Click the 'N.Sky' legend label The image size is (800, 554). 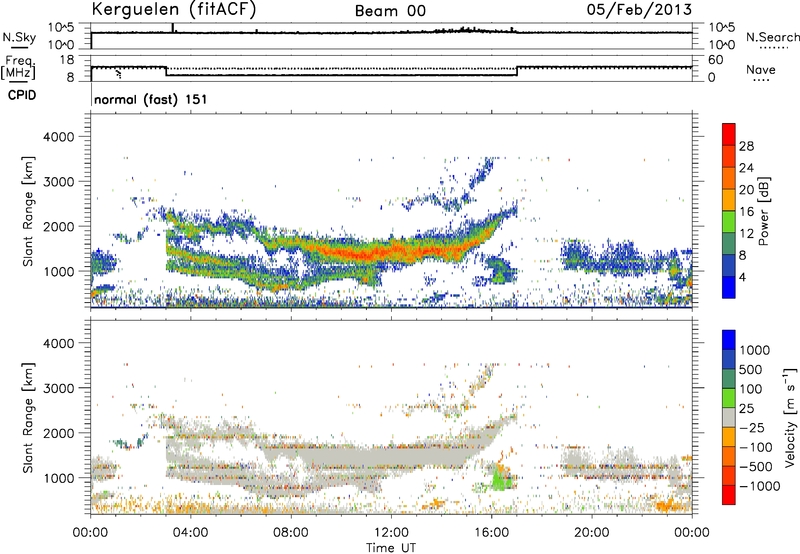pos(19,37)
